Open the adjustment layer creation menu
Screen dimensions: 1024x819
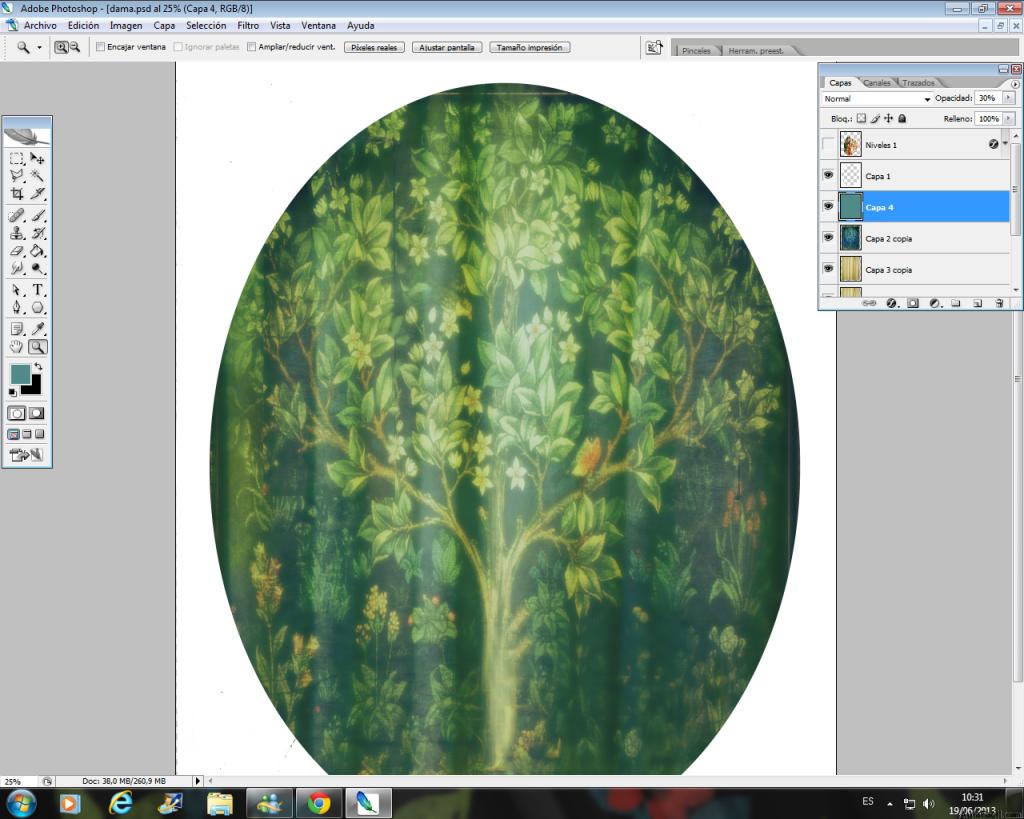point(935,303)
